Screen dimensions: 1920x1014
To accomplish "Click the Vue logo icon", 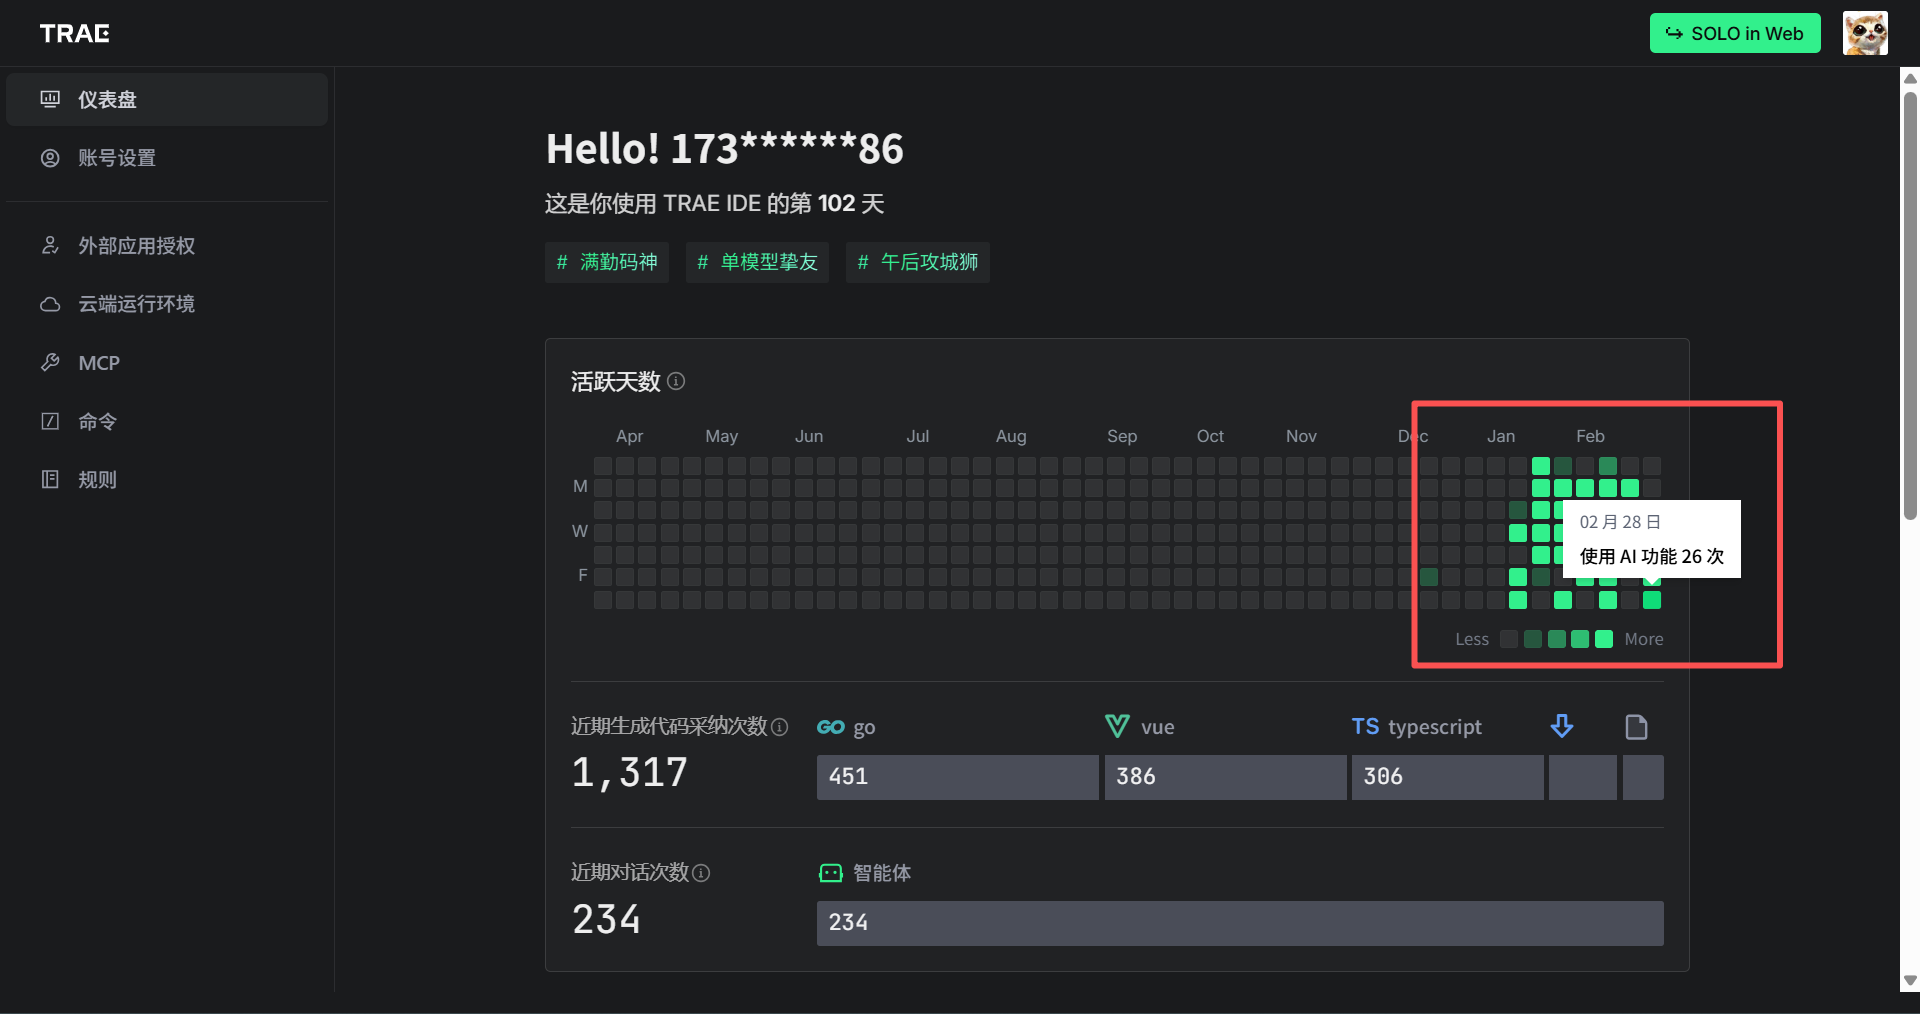I will coord(1117,726).
